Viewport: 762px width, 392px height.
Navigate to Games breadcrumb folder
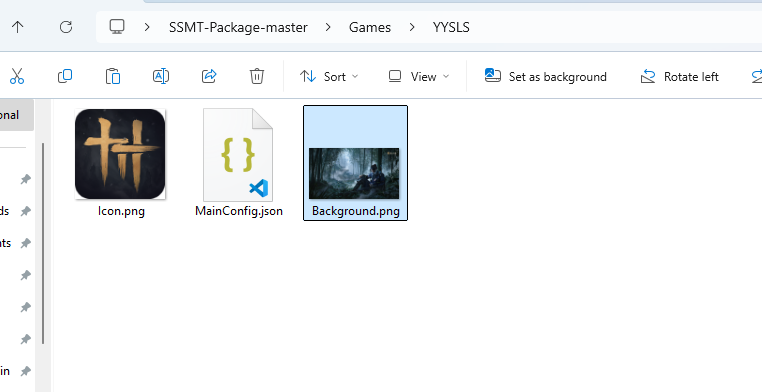(370, 27)
